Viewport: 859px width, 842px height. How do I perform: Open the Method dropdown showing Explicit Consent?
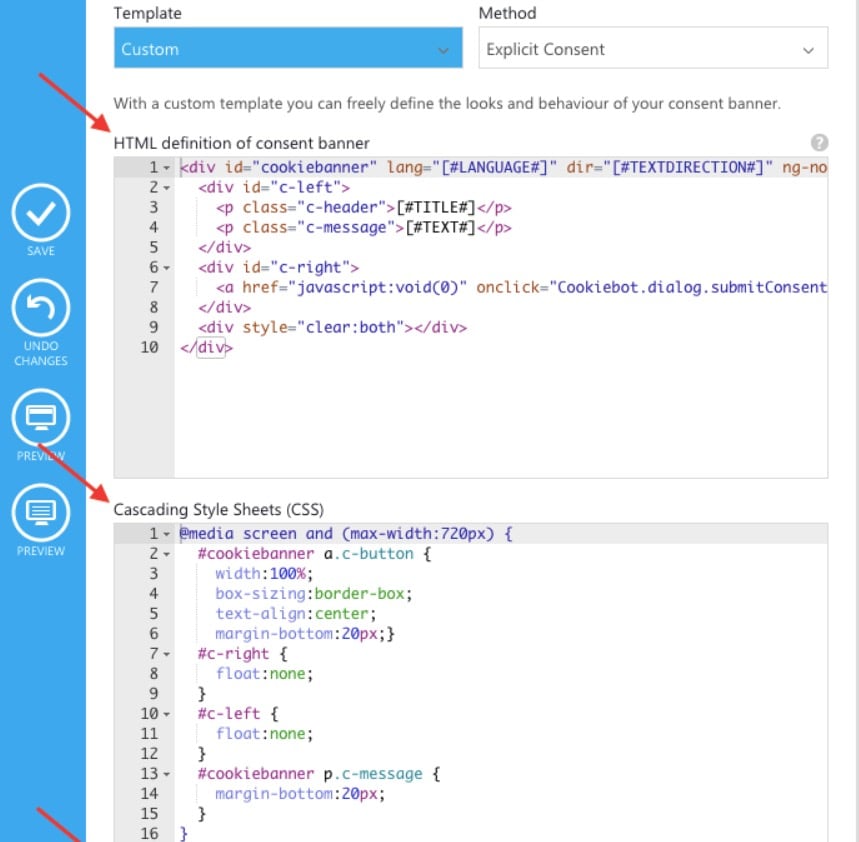653,48
